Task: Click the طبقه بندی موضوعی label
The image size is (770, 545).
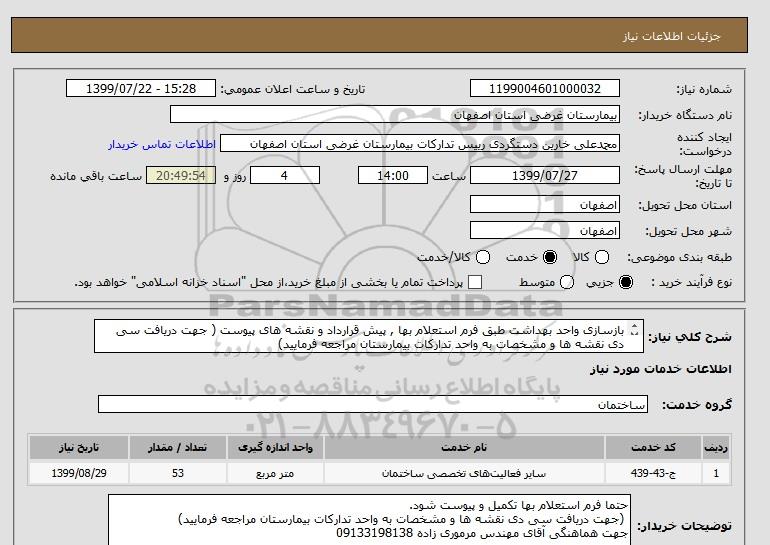Action: pos(679,257)
